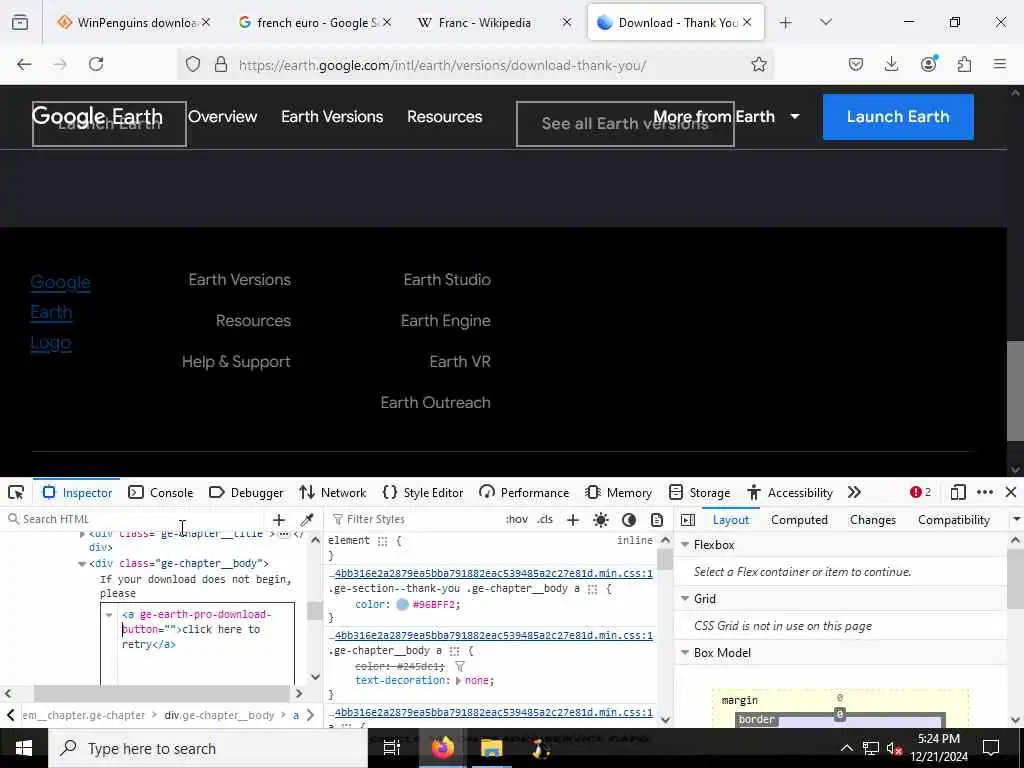Open the Firefox extensions icon
This screenshot has width=1024, height=768.
(x=964, y=64)
